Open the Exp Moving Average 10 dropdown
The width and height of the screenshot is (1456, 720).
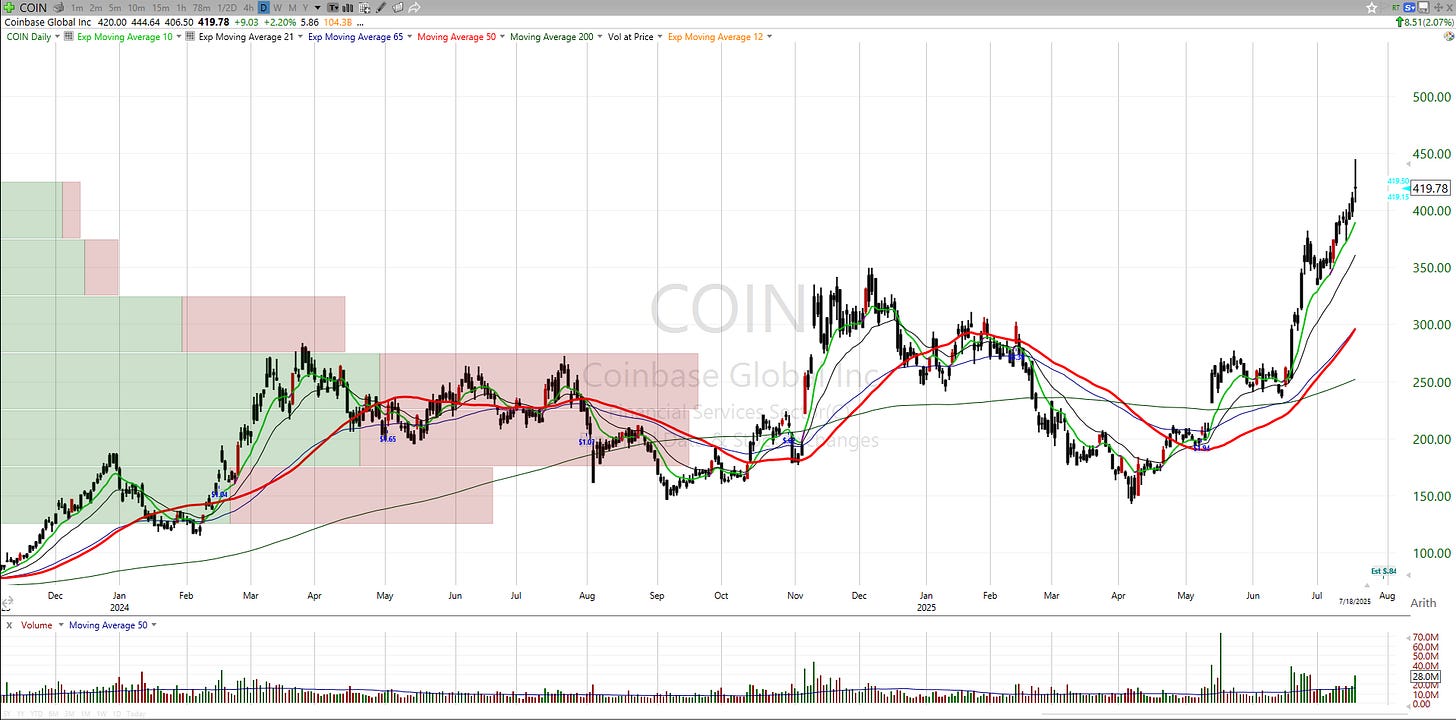pos(178,37)
